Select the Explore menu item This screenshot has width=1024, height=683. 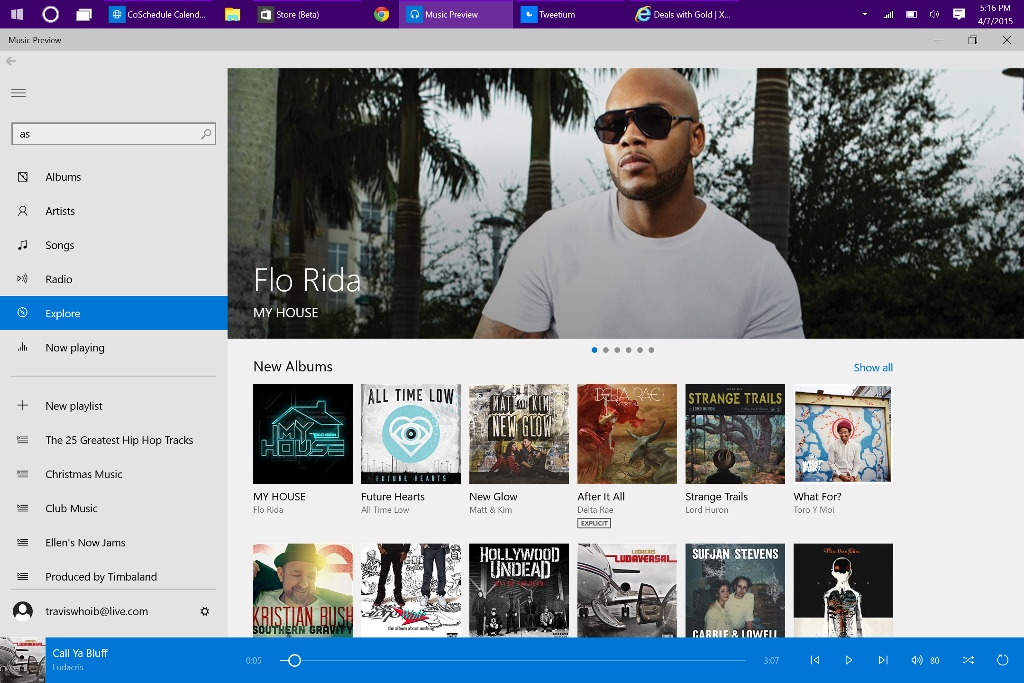pos(114,313)
